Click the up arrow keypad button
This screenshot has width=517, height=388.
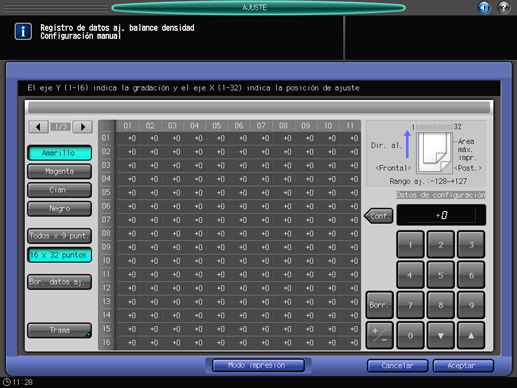point(471,336)
